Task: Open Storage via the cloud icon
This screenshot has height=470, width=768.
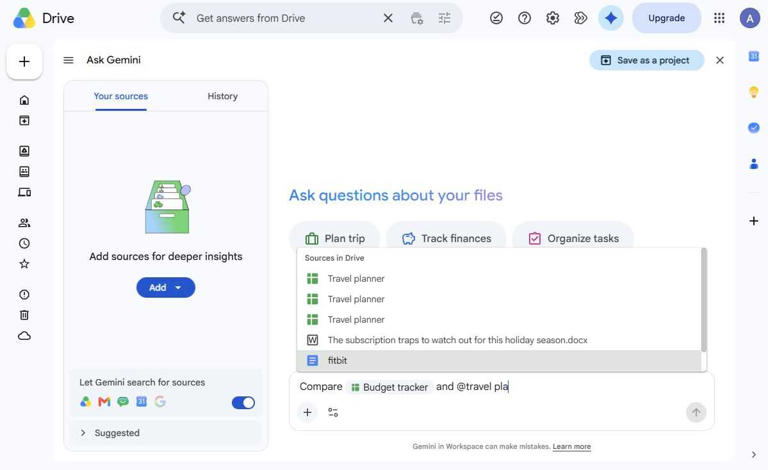Action: [24, 335]
